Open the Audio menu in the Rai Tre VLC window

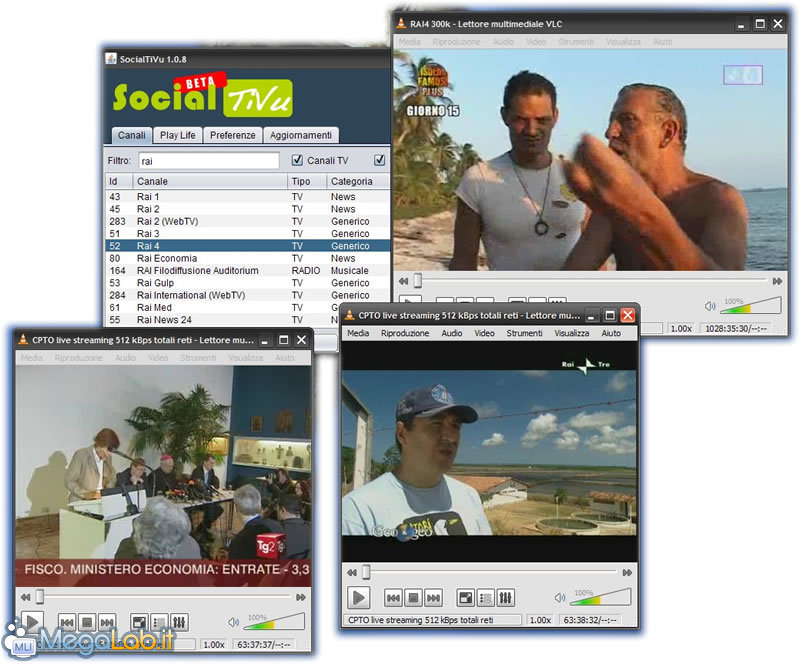[452, 333]
